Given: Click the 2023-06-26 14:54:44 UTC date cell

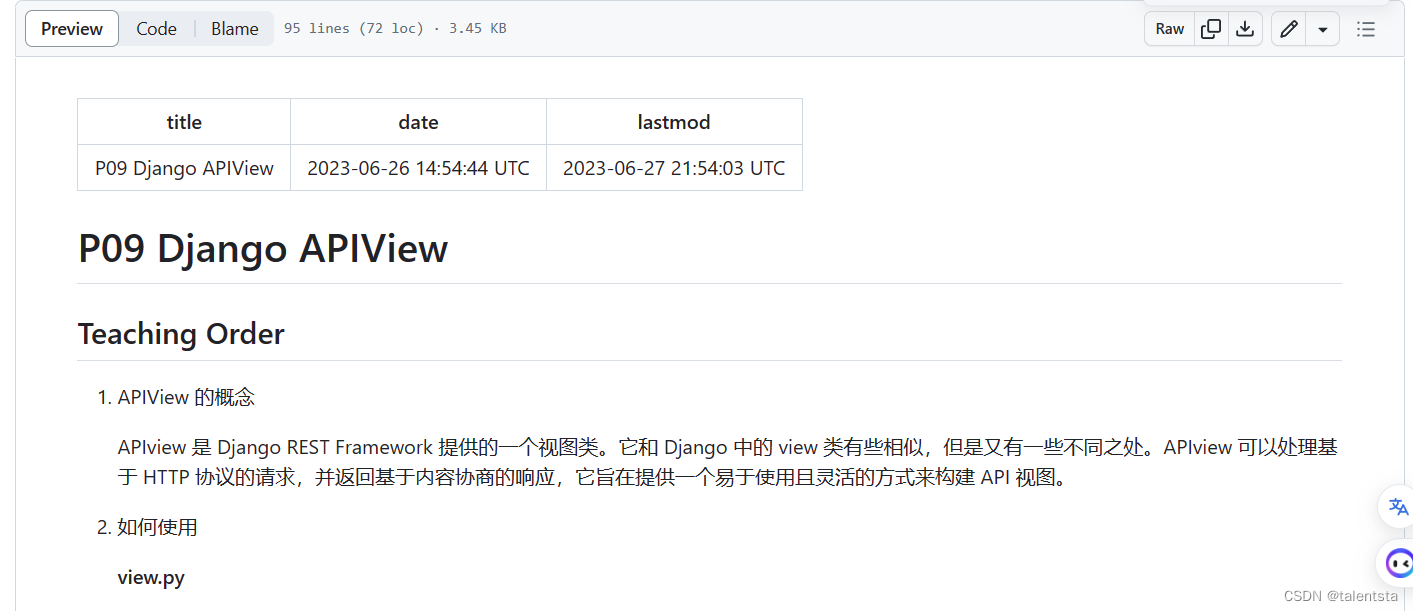Looking at the screenshot, I should (x=418, y=167).
